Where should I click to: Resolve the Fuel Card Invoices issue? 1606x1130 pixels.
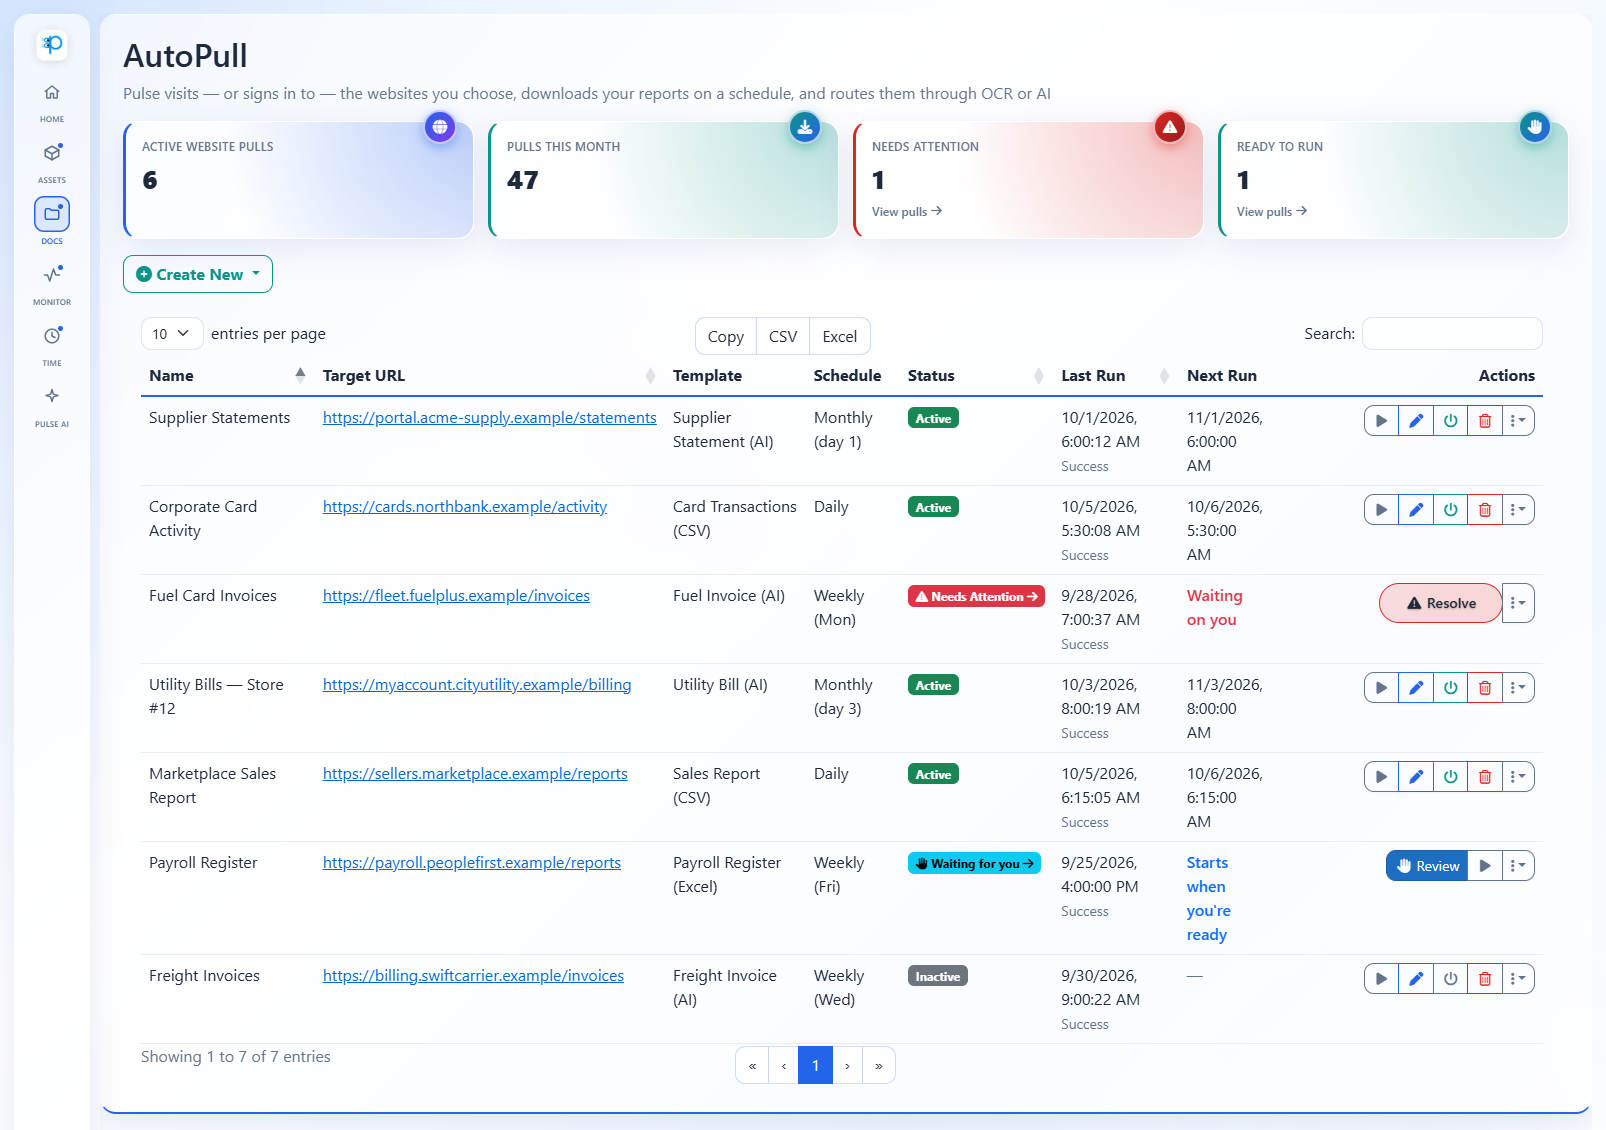1441,603
